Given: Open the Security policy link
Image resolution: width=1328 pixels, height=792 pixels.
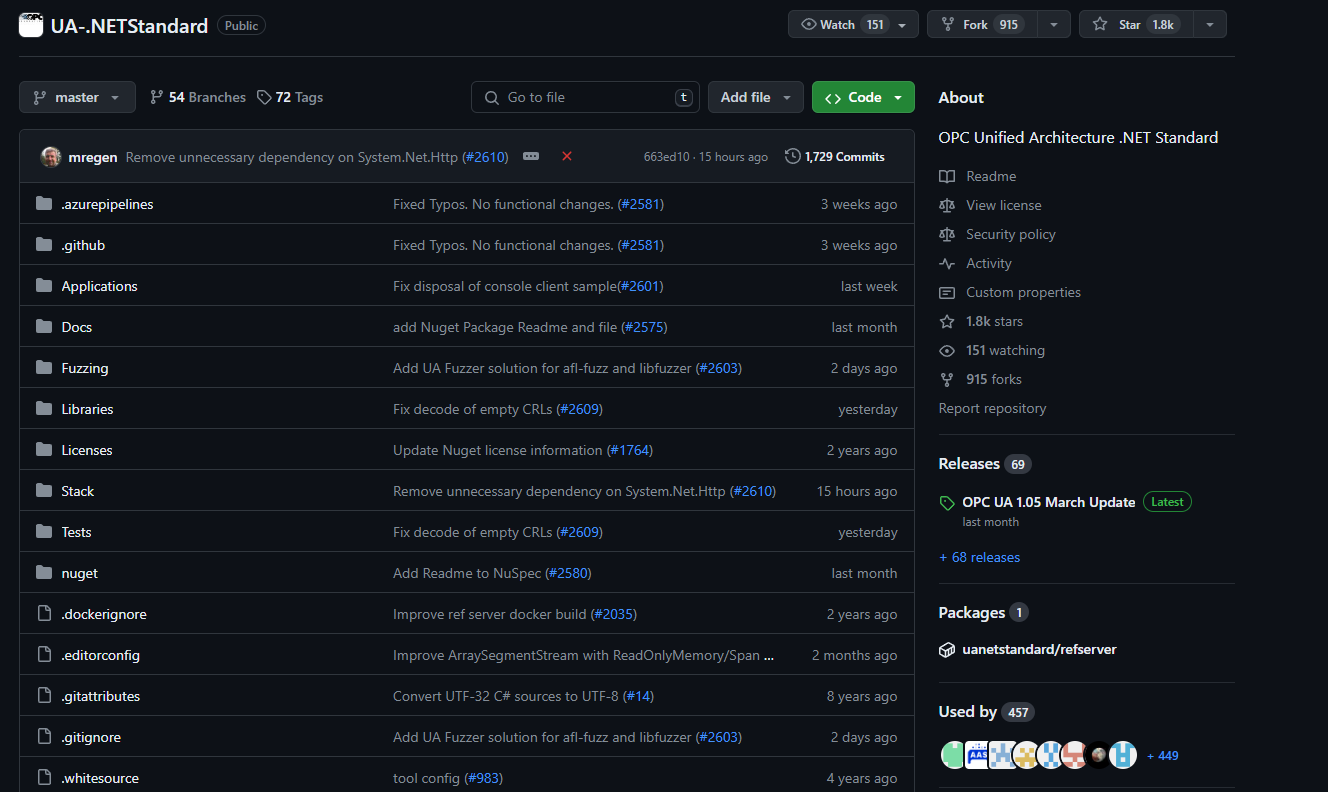Looking at the screenshot, I should 1011,234.
